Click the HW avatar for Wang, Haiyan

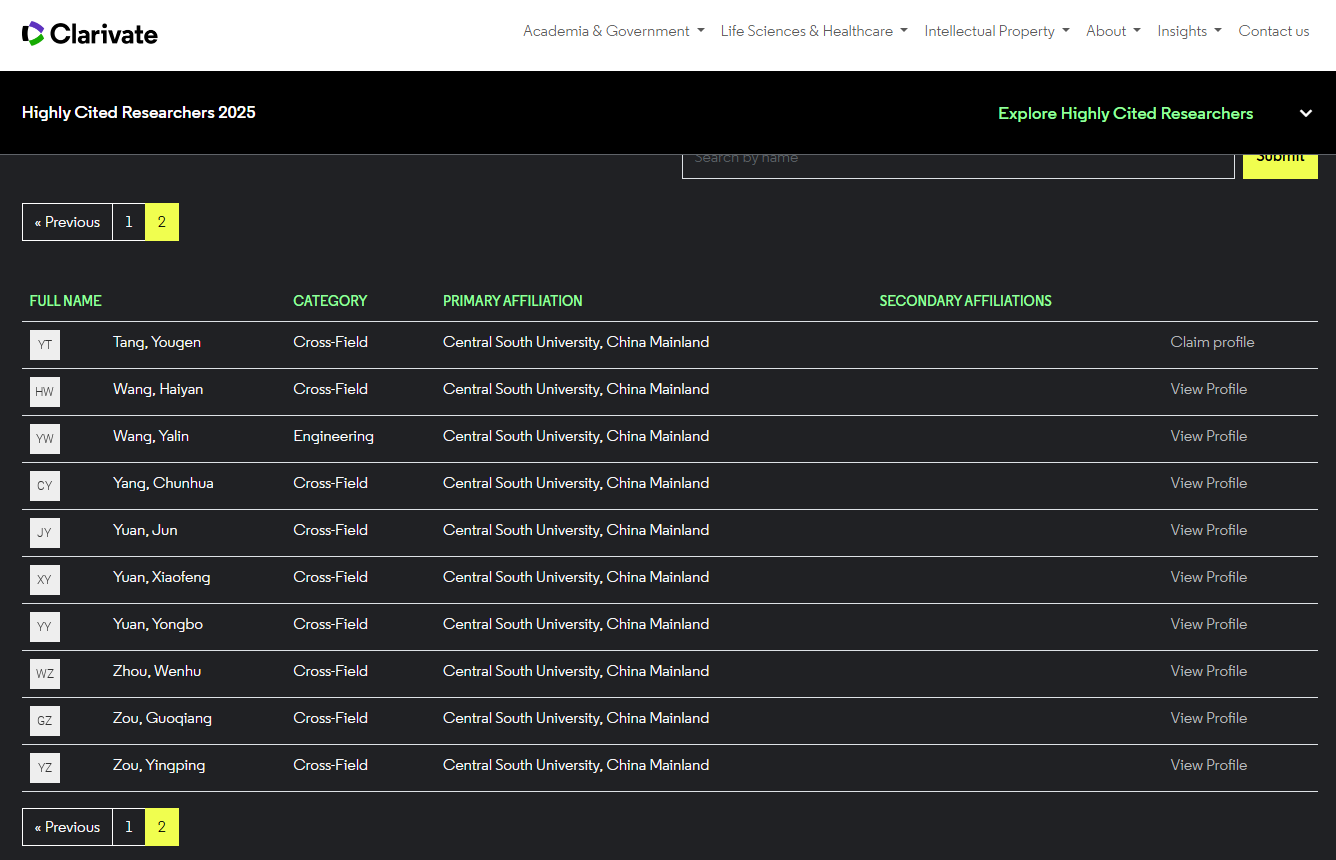(45, 392)
